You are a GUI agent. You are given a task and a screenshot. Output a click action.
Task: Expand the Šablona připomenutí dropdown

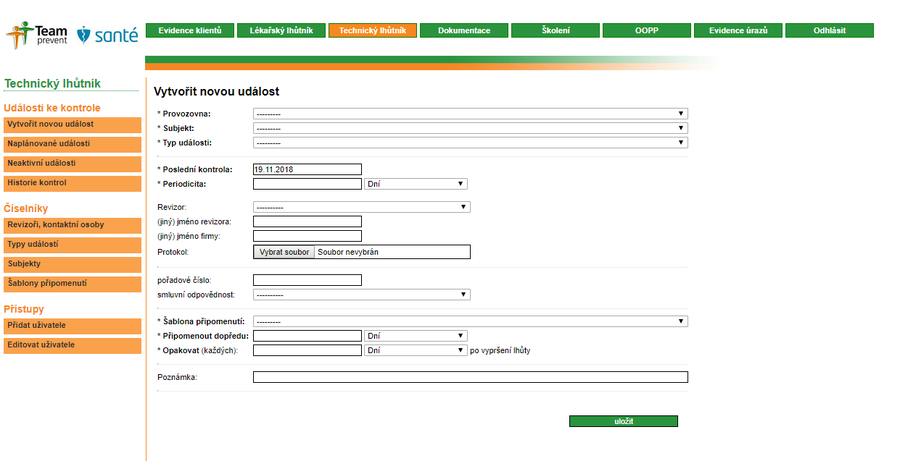(x=470, y=321)
